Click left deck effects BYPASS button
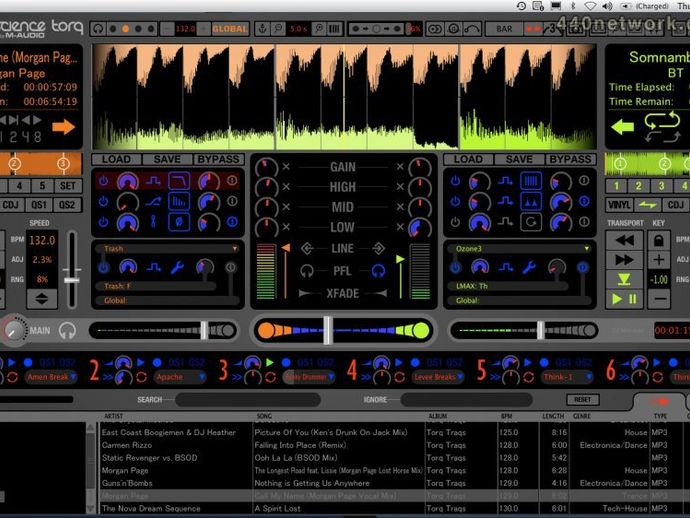Viewport: 690px width, 518px height. pyautogui.click(x=218, y=159)
